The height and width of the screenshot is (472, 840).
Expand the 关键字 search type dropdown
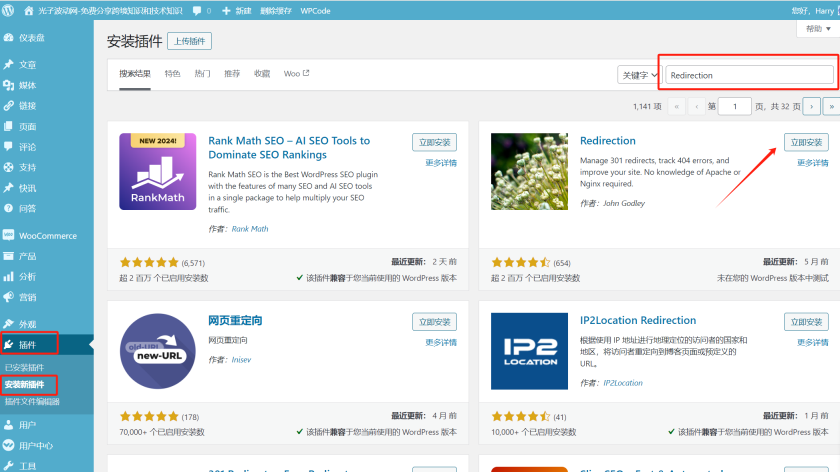tap(640, 75)
